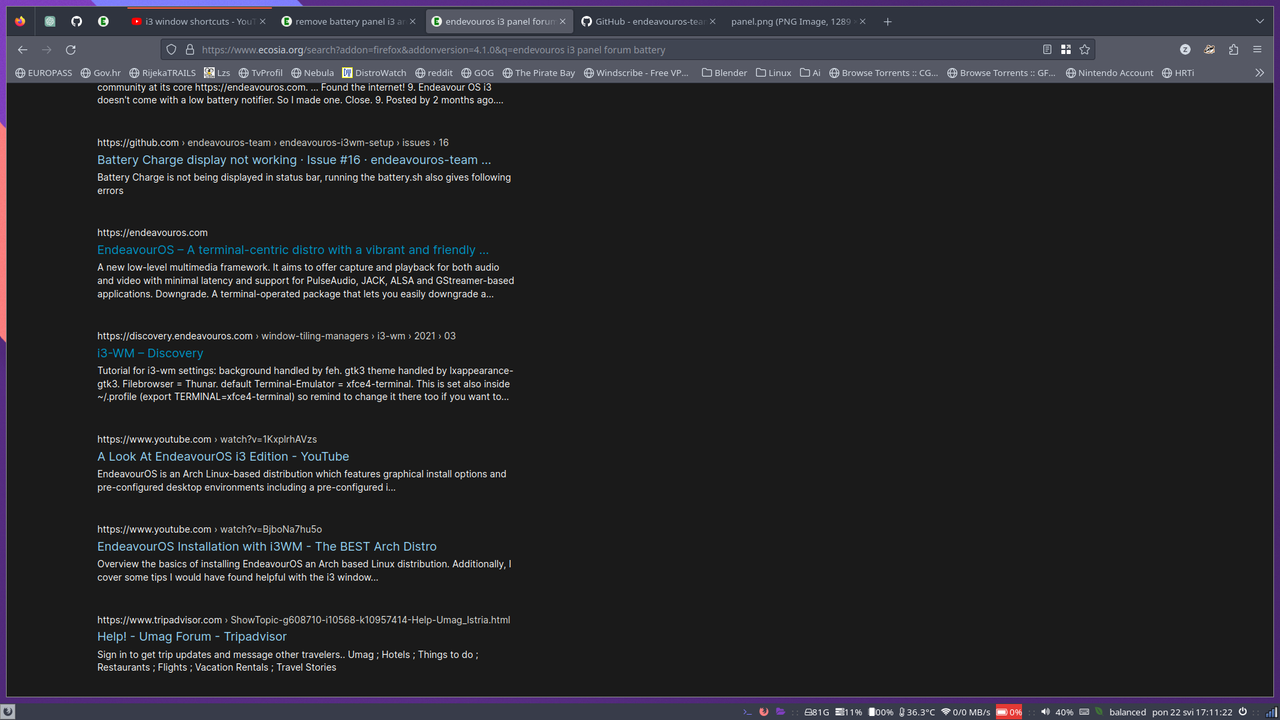This screenshot has height=720, width=1280.
Task: Click the shield tracking protection icon
Action: click(x=171, y=49)
